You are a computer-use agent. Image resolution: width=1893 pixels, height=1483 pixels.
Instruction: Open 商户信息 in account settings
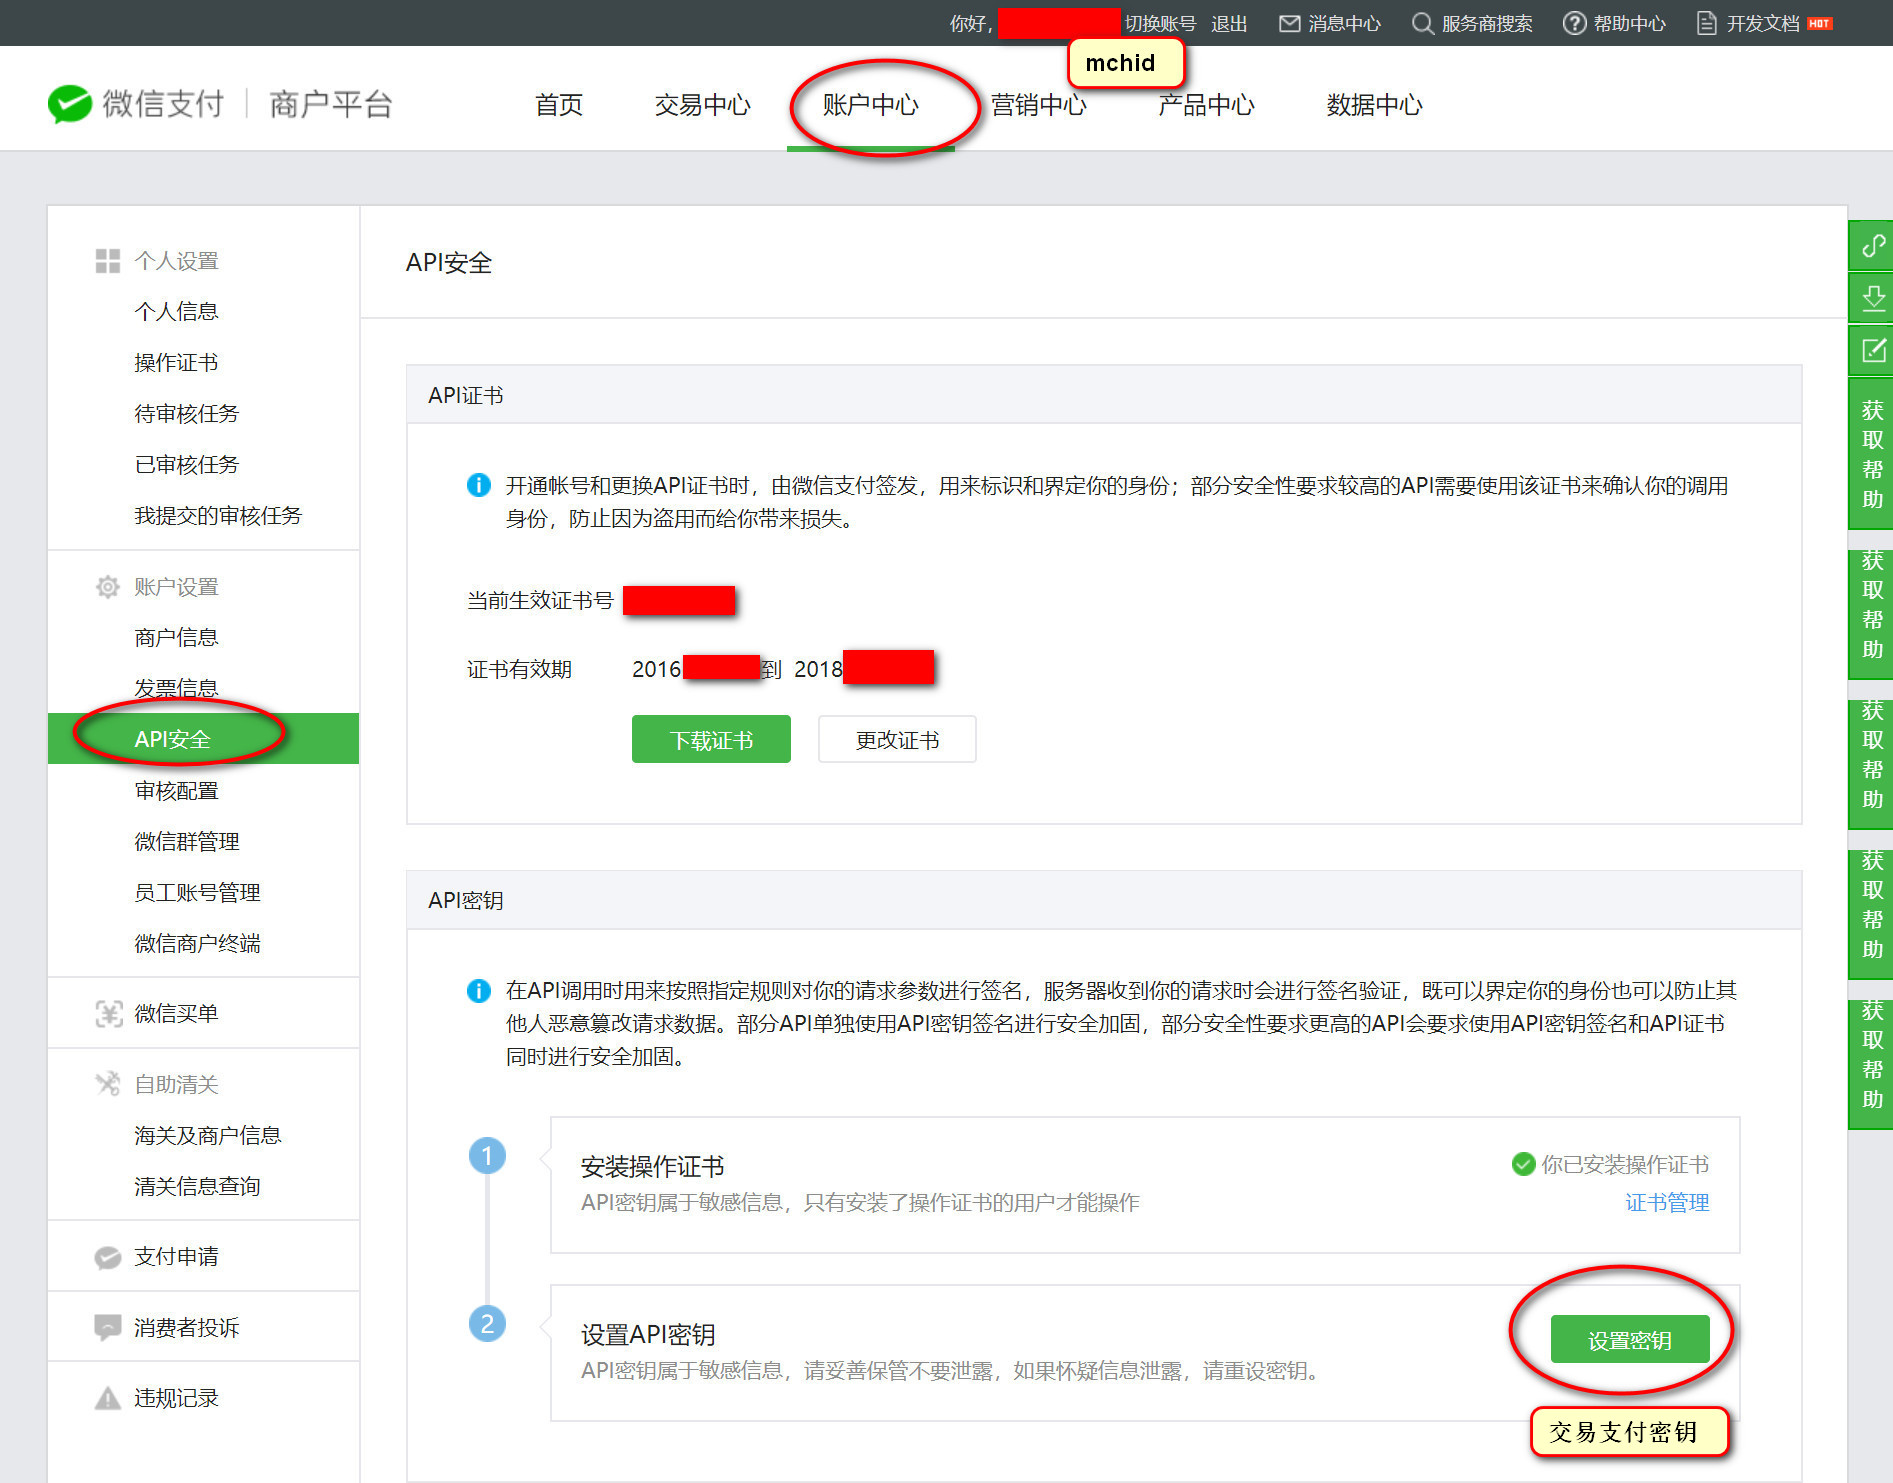[x=176, y=637]
